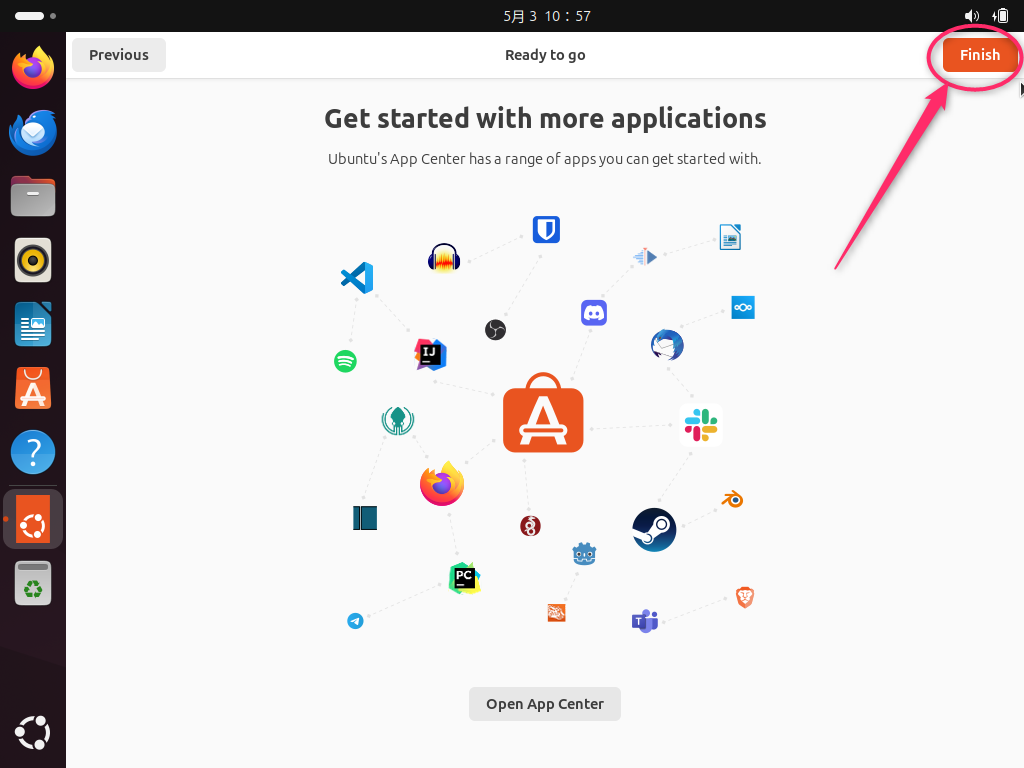This screenshot has height=768, width=1024.
Task: Click the Slack icon
Action: click(701, 425)
